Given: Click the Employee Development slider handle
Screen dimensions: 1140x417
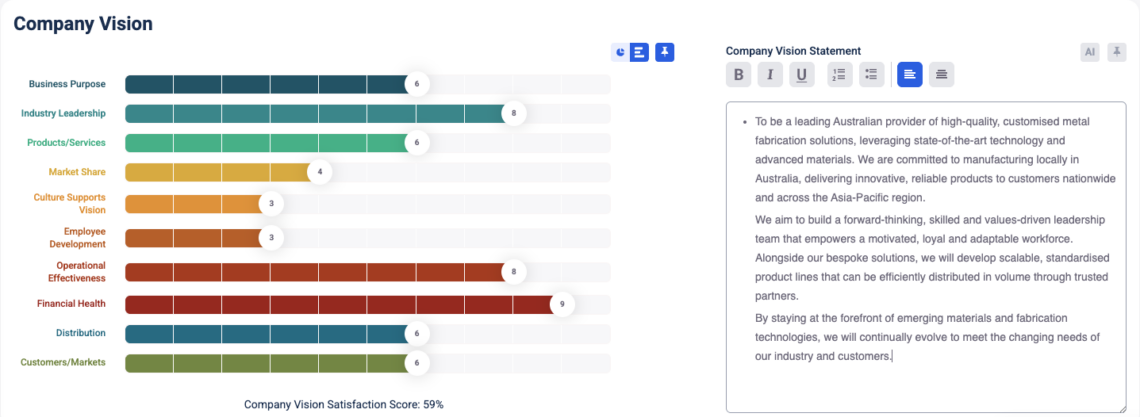Looking at the screenshot, I should [271, 238].
